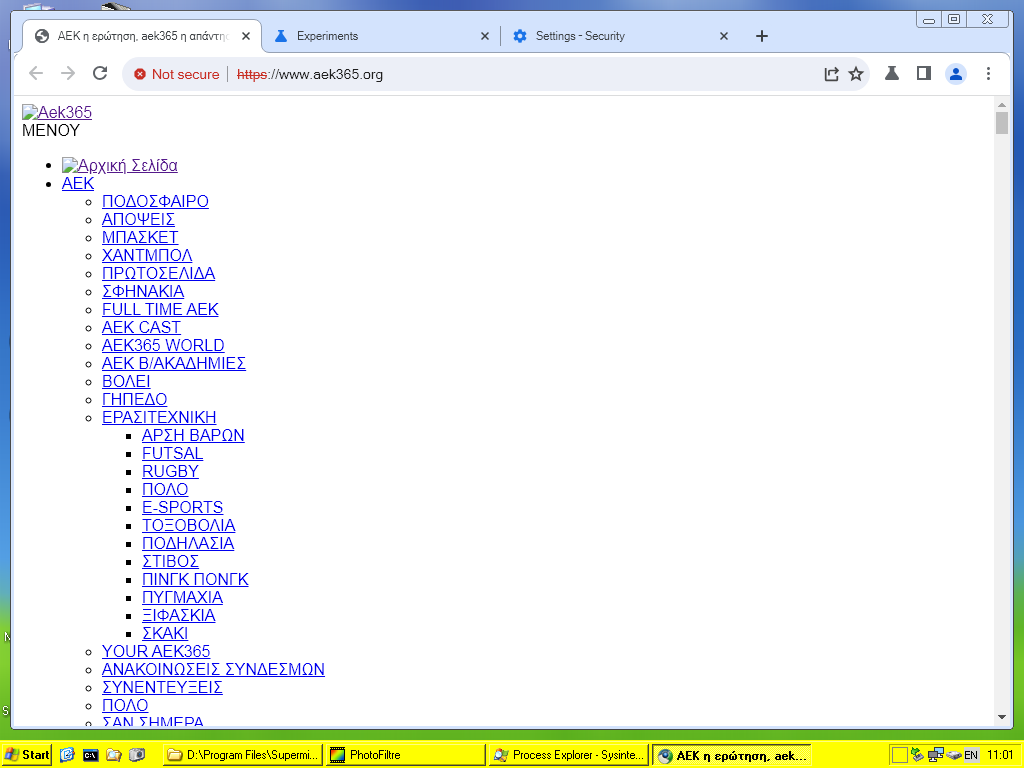
Task: Launch the command prompt quick-launch icon
Action: point(90,756)
